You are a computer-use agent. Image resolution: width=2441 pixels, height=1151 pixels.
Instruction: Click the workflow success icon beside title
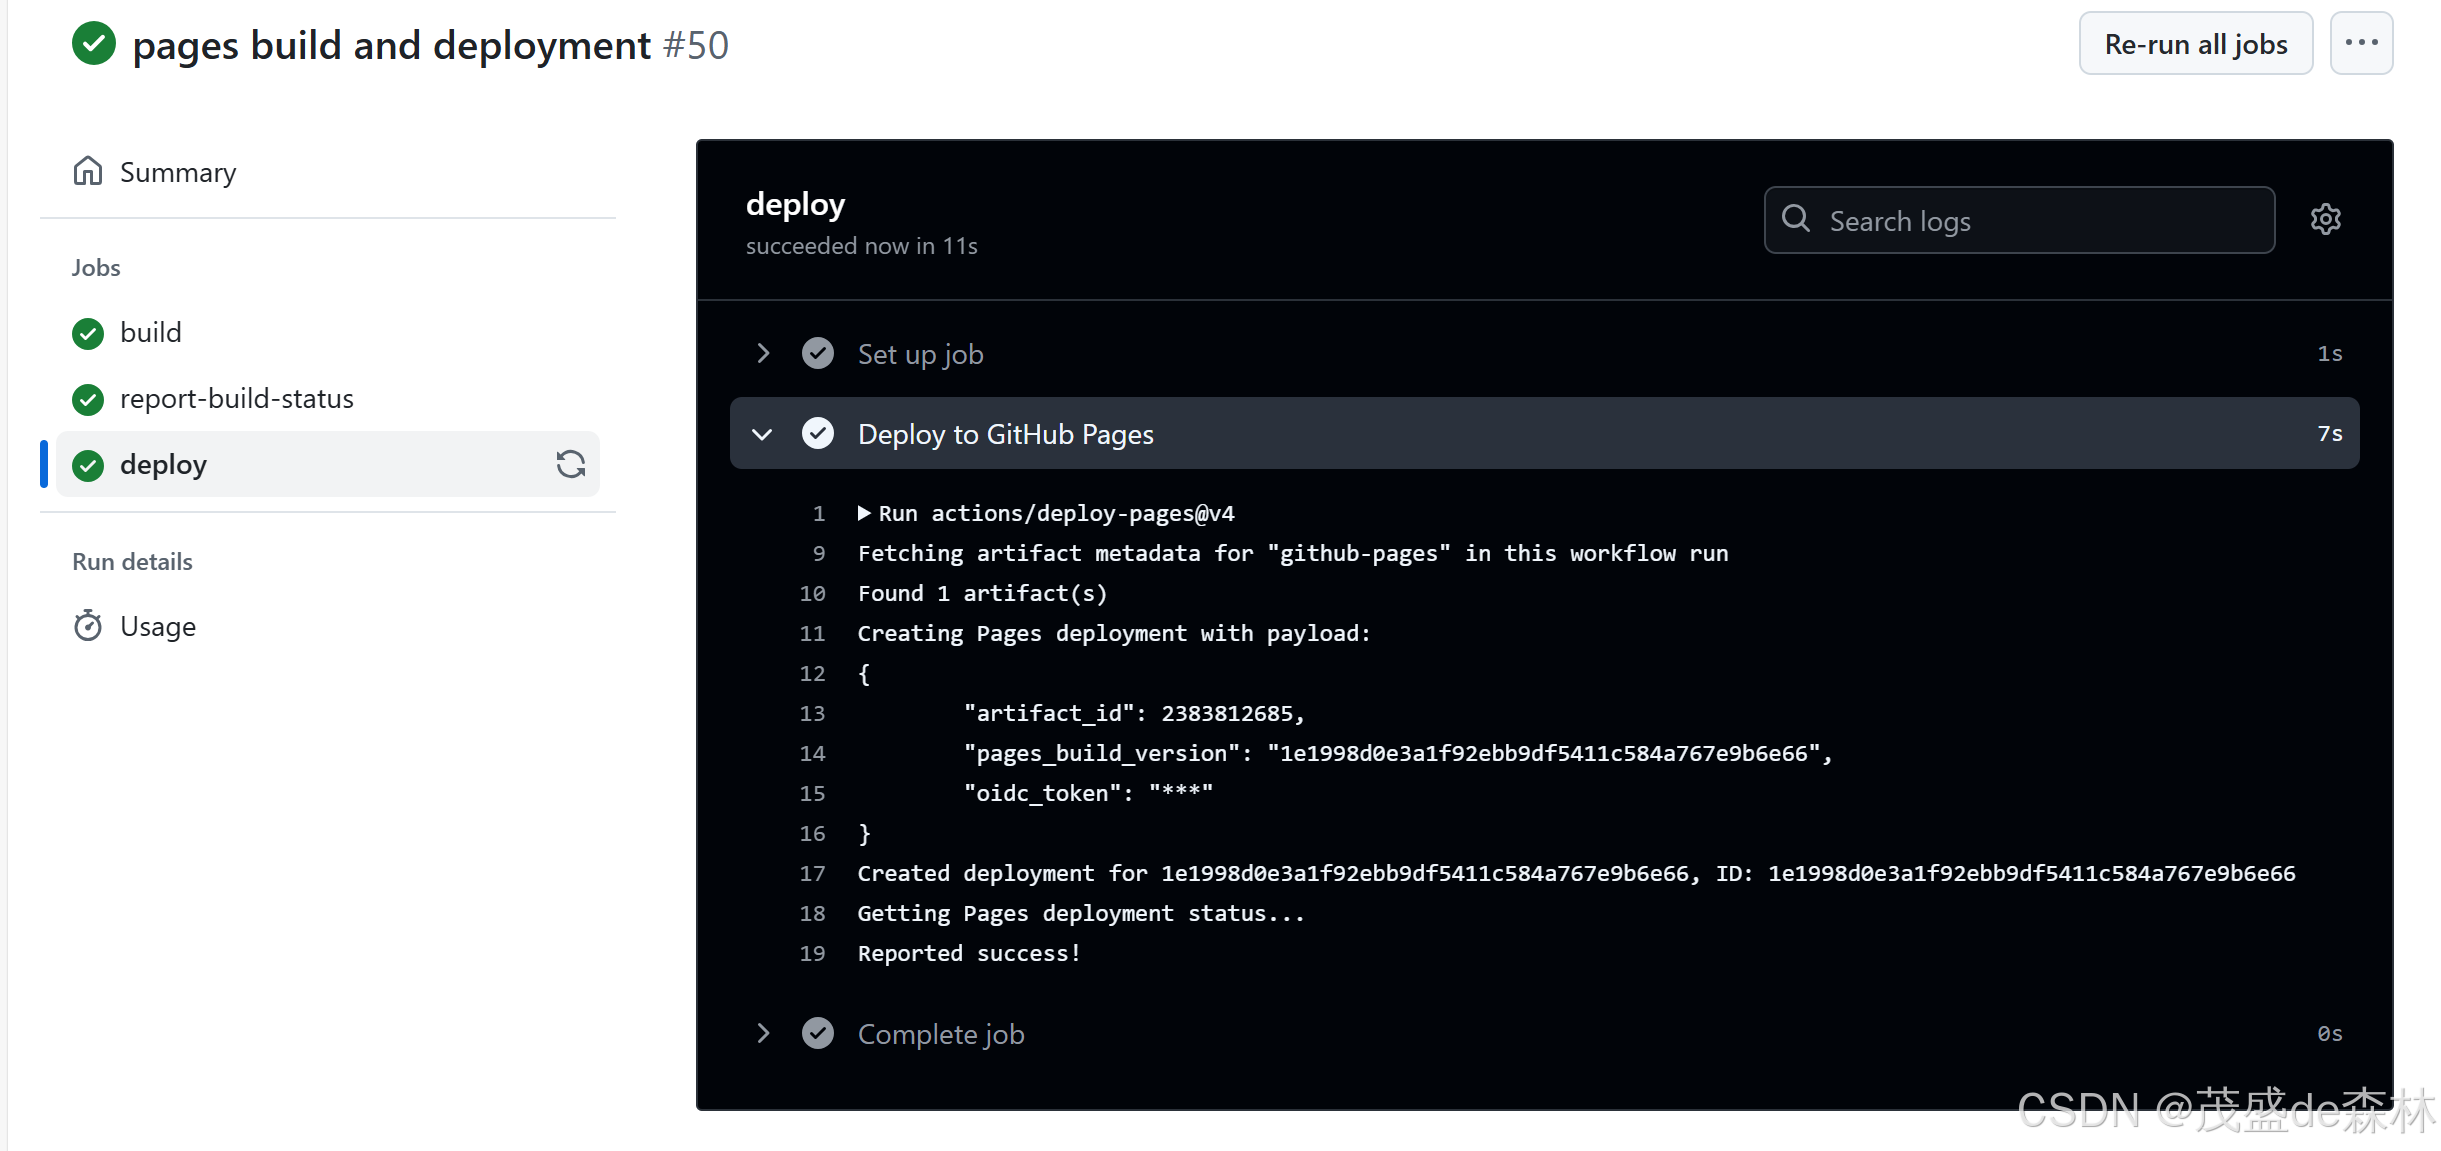94,44
